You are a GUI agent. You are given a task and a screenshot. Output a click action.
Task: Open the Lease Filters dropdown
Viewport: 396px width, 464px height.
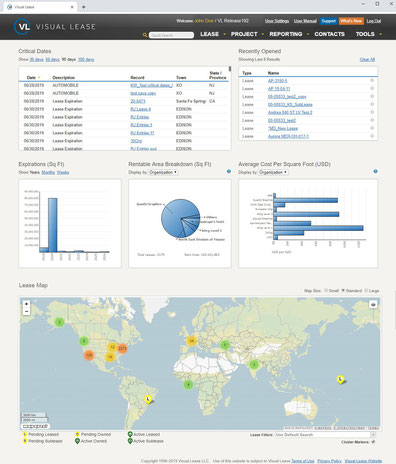325,435
